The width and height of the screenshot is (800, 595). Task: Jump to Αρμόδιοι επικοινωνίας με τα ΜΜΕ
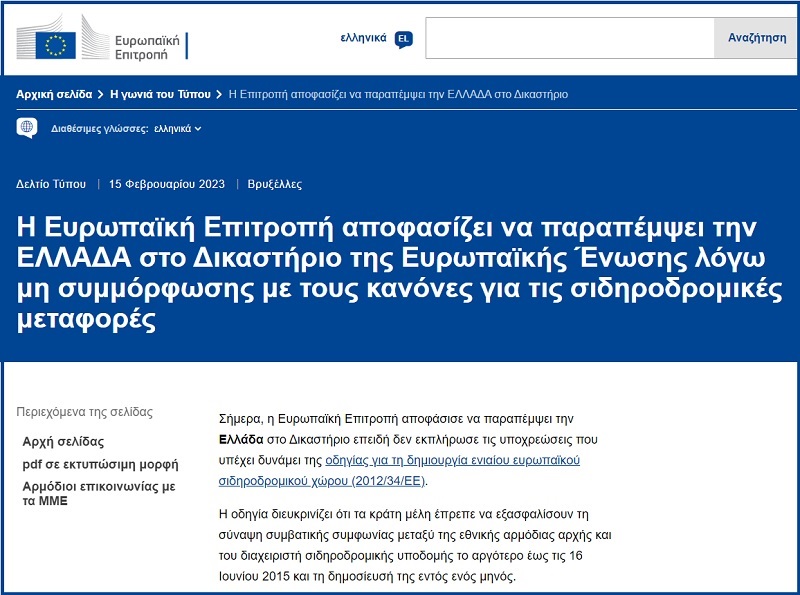click(x=99, y=493)
